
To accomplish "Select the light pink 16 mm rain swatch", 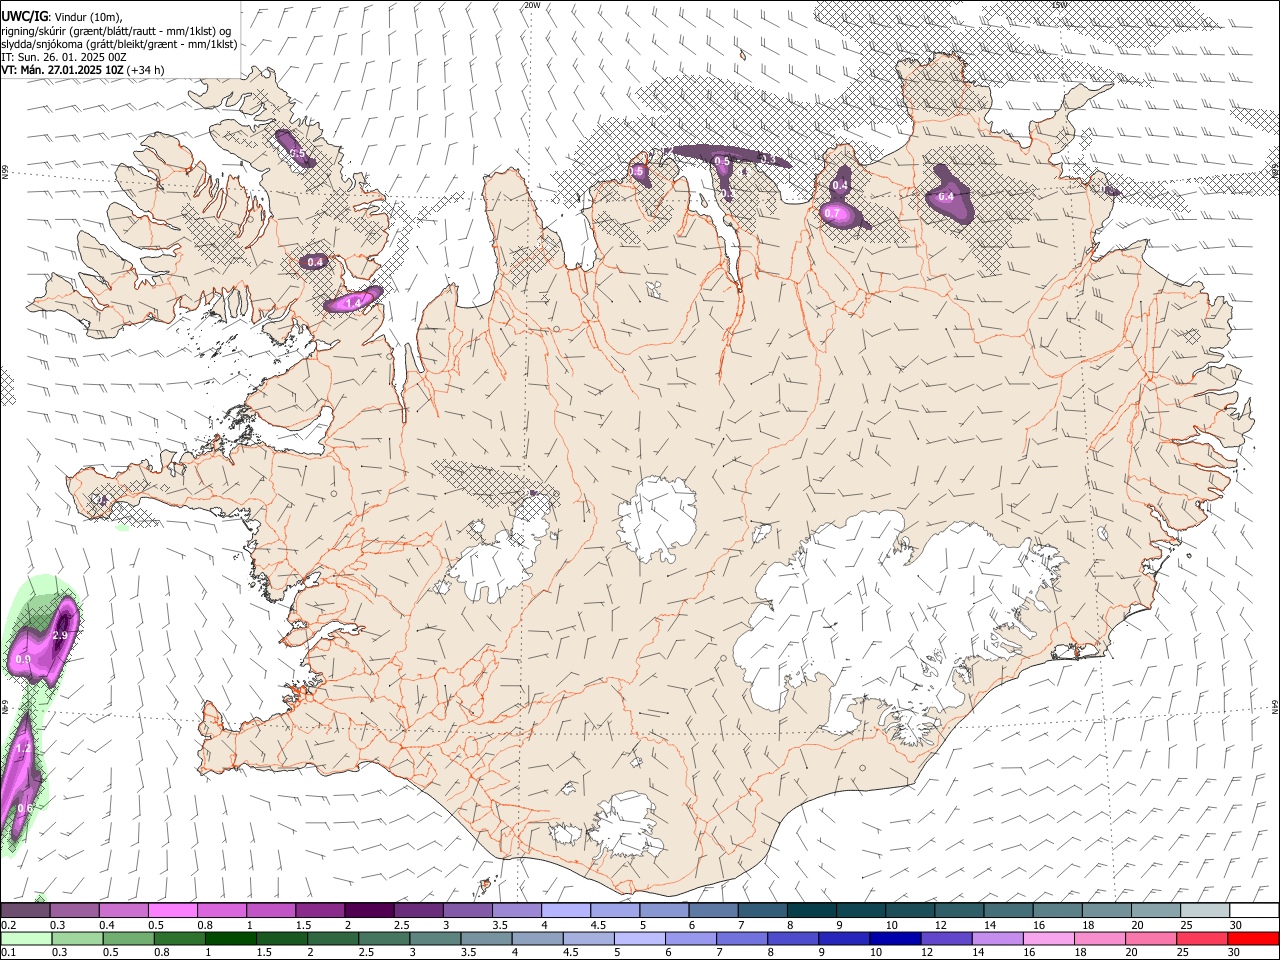I will tap(1047, 939).
